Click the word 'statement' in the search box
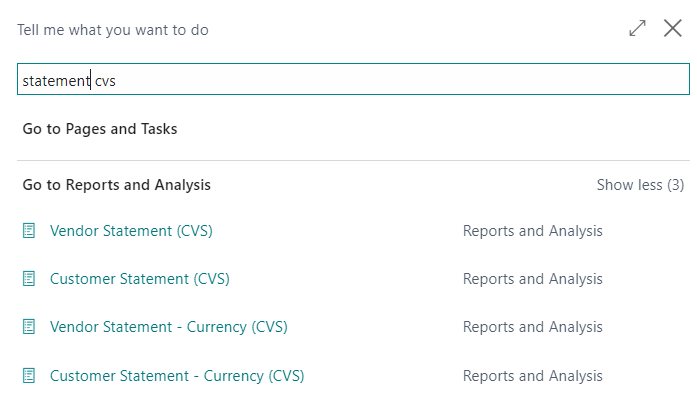The image size is (697, 404). pyautogui.click(x=56, y=81)
